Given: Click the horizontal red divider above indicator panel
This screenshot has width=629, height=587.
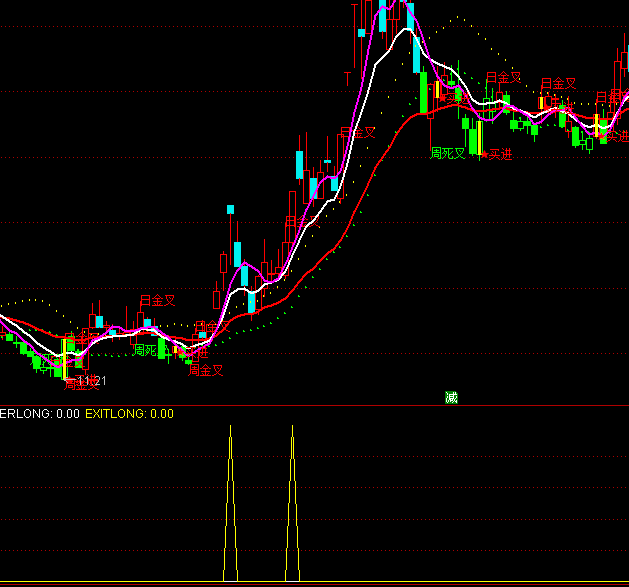Looking at the screenshot, I should point(314,405).
